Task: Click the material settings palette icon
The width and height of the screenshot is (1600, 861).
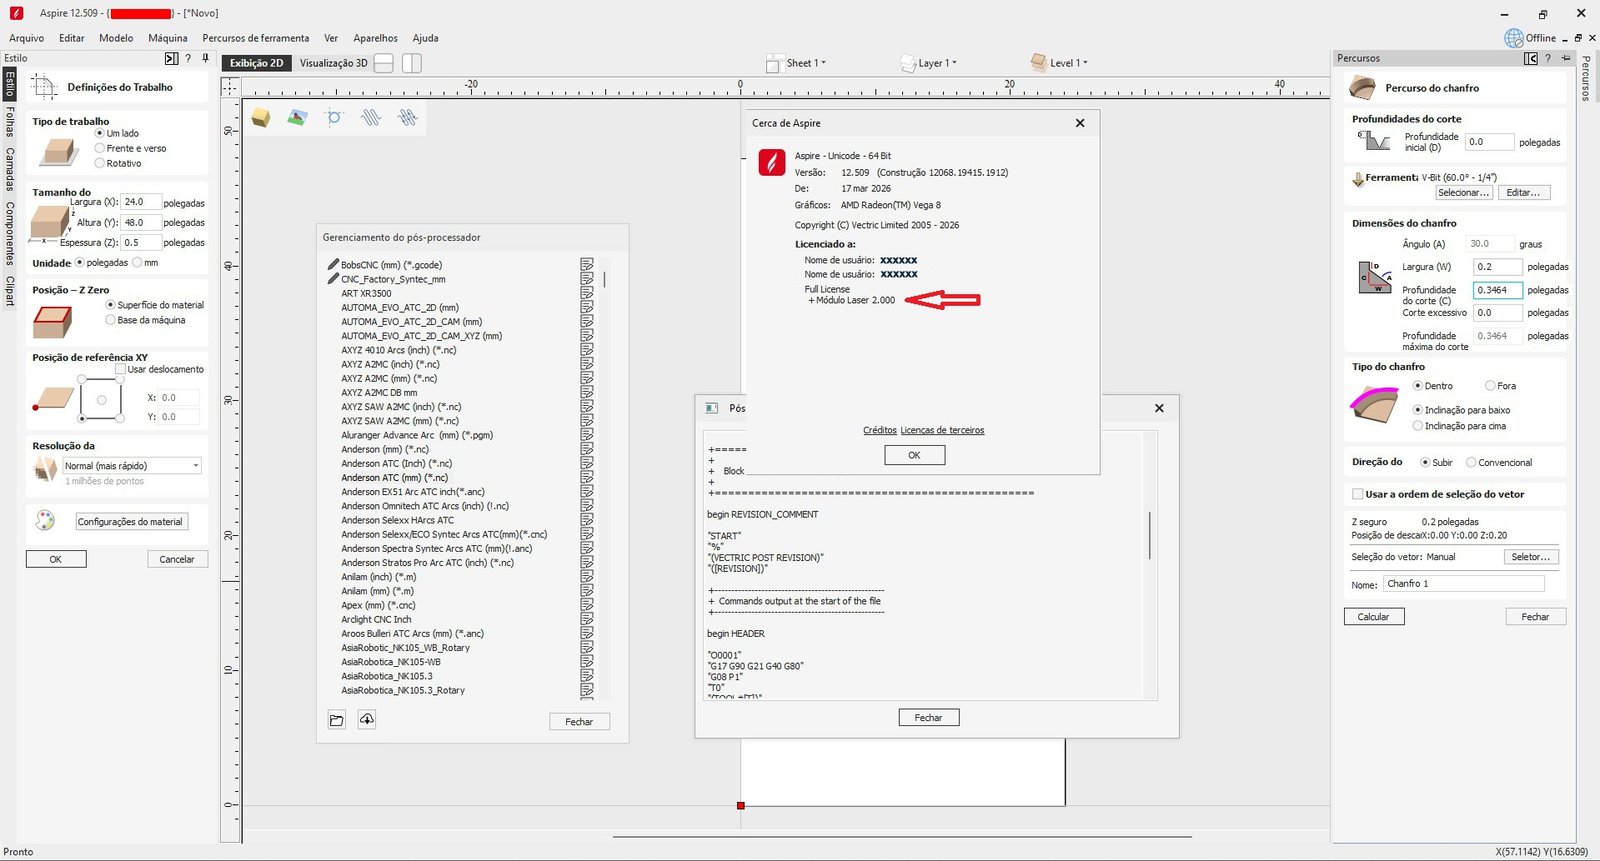Action: (45, 520)
